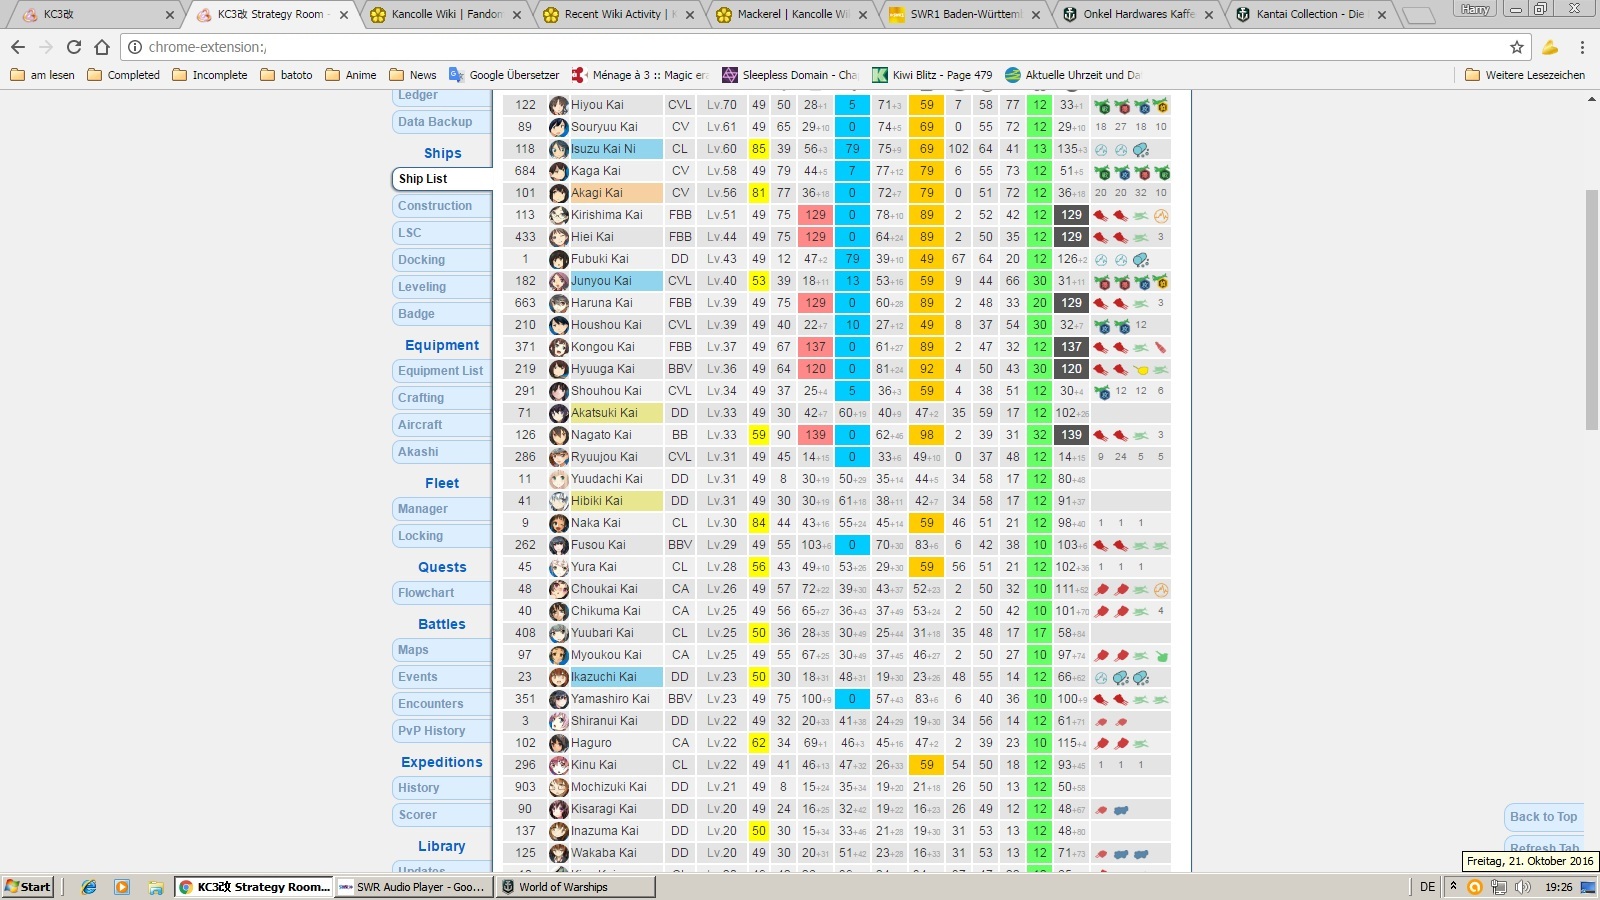
Task: Click Hiyou Kai's first green aircraft icon
Action: pyautogui.click(x=1101, y=106)
